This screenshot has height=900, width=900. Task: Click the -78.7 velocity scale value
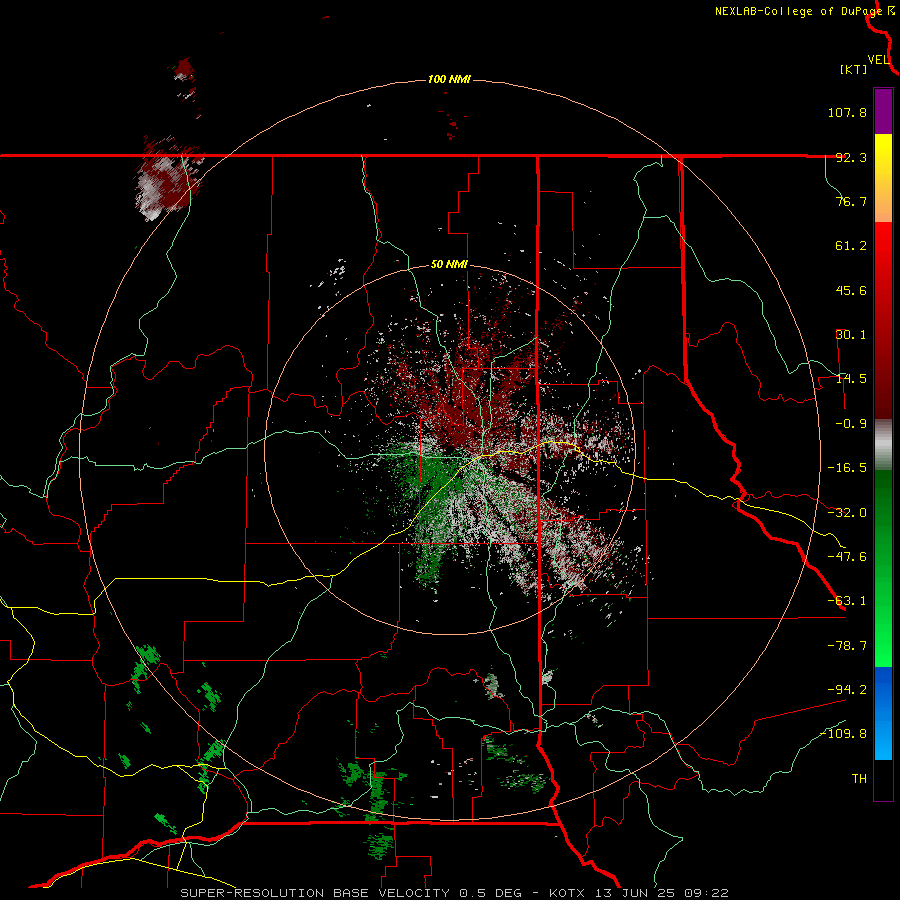tap(847, 646)
